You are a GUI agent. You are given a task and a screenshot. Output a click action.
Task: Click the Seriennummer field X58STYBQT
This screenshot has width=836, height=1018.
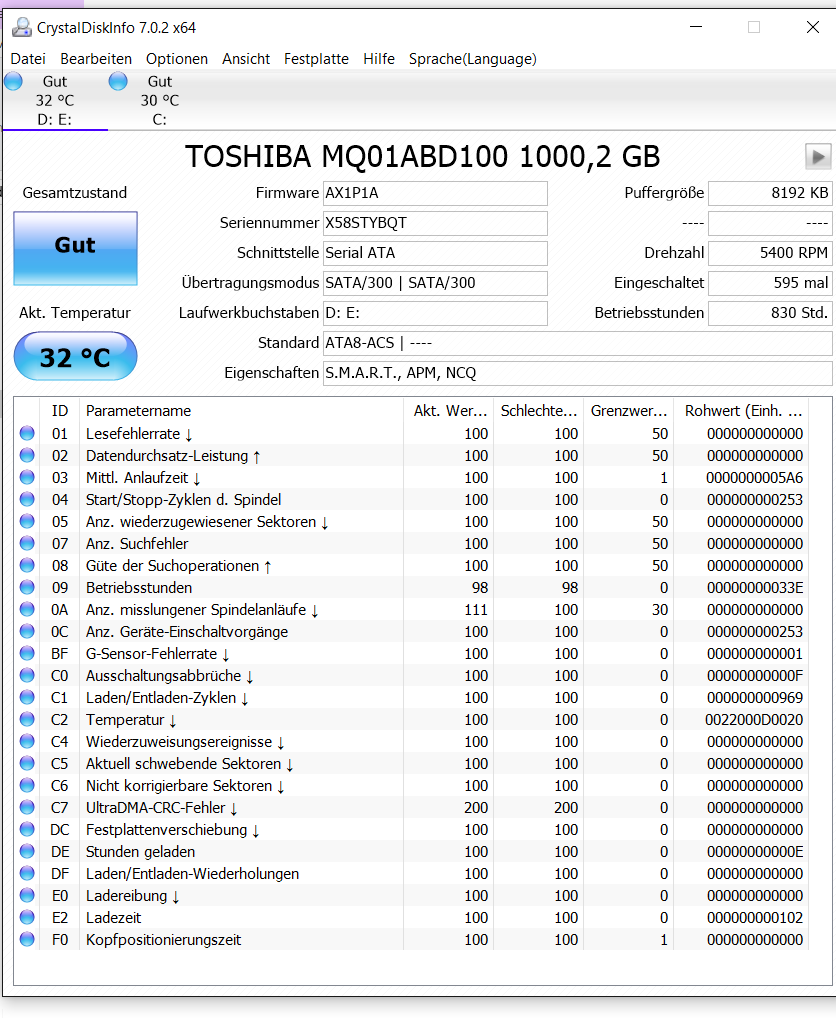436,223
